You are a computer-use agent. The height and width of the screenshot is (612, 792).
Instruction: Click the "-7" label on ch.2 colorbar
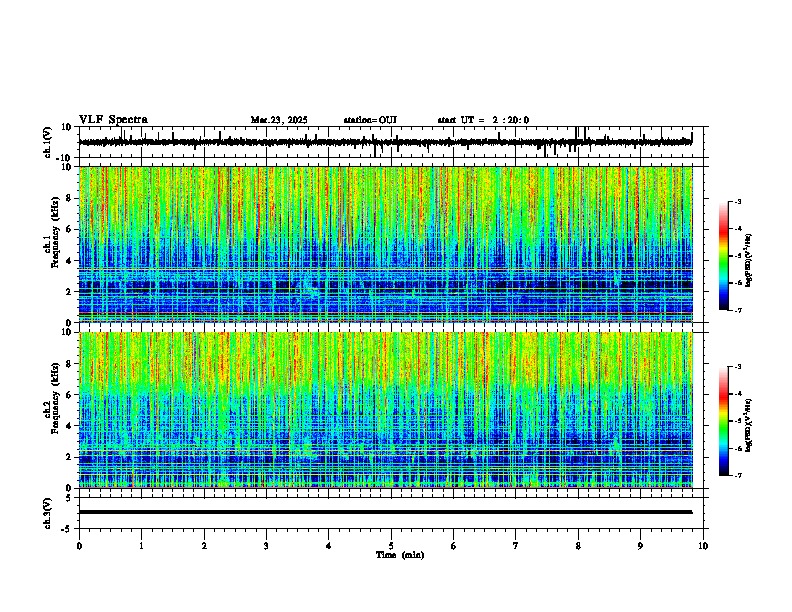(737, 475)
